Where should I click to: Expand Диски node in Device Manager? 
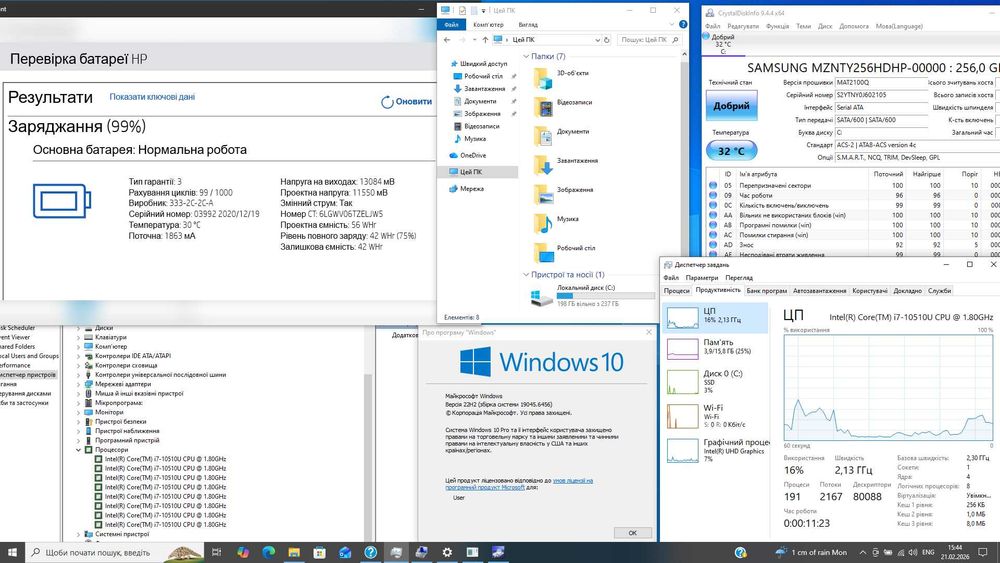[x=79, y=328]
